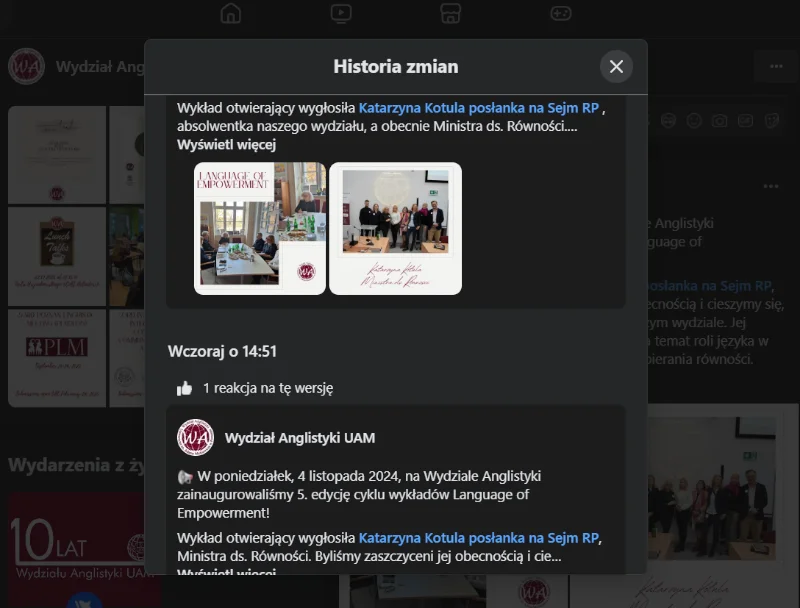
Task: View 1 reakcja na tę wersję
Action: pos(268,388)
